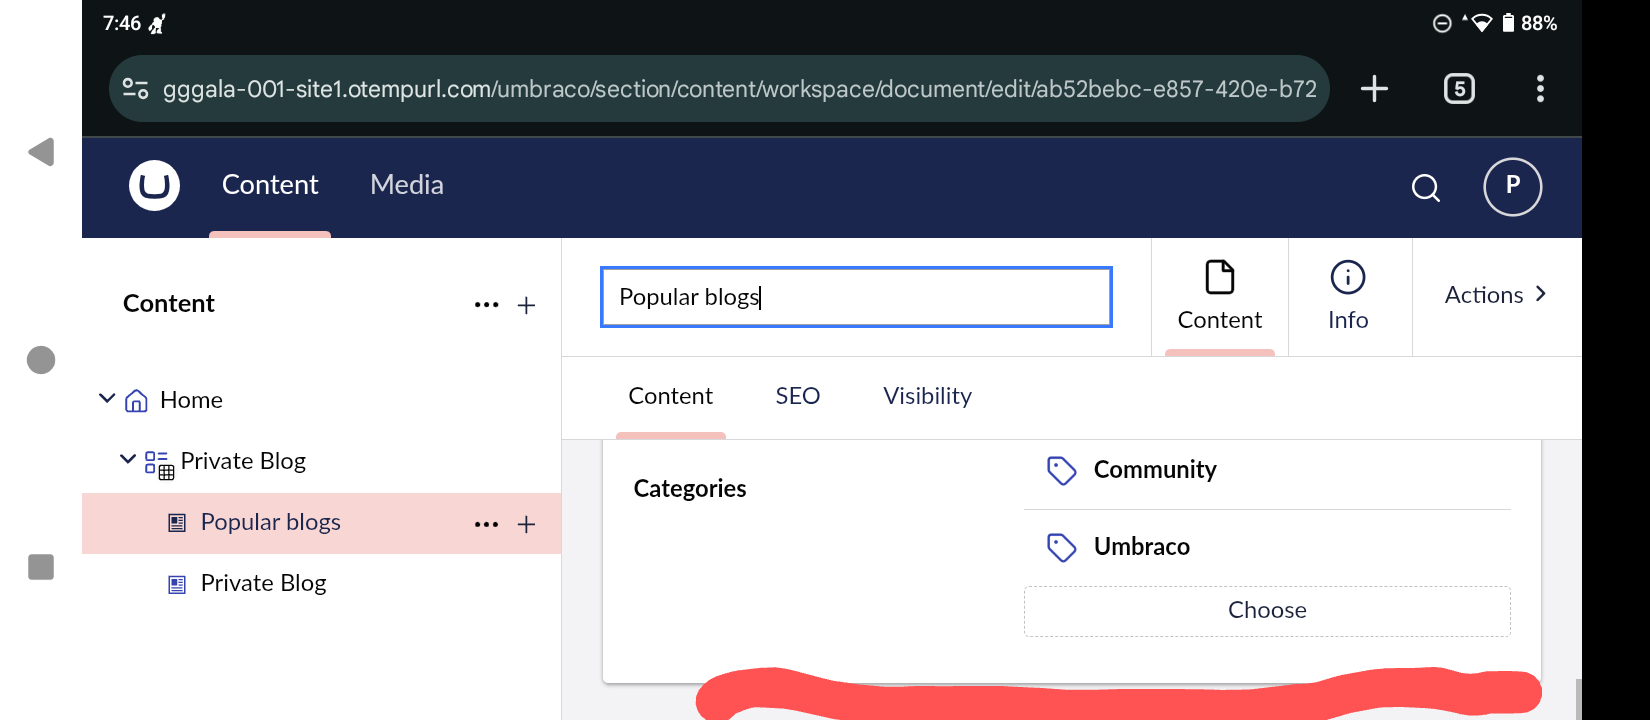
Task: Select the SEO property tab
Action: [798, 397]
